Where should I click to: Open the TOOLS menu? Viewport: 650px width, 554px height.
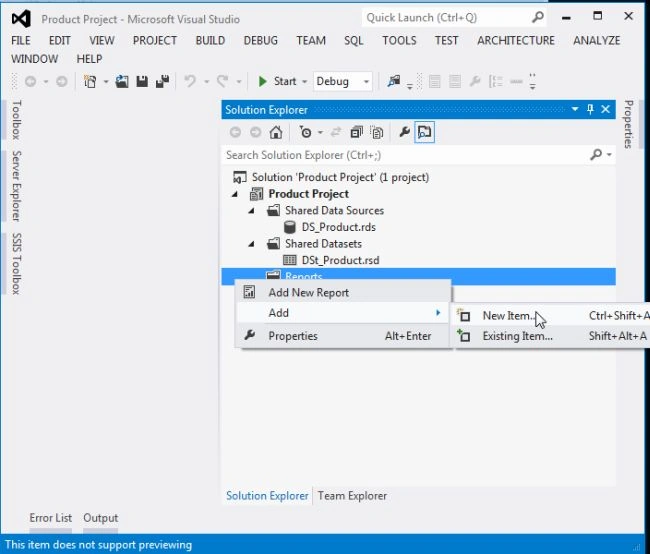pyautogui.click(x=399, y=40)
